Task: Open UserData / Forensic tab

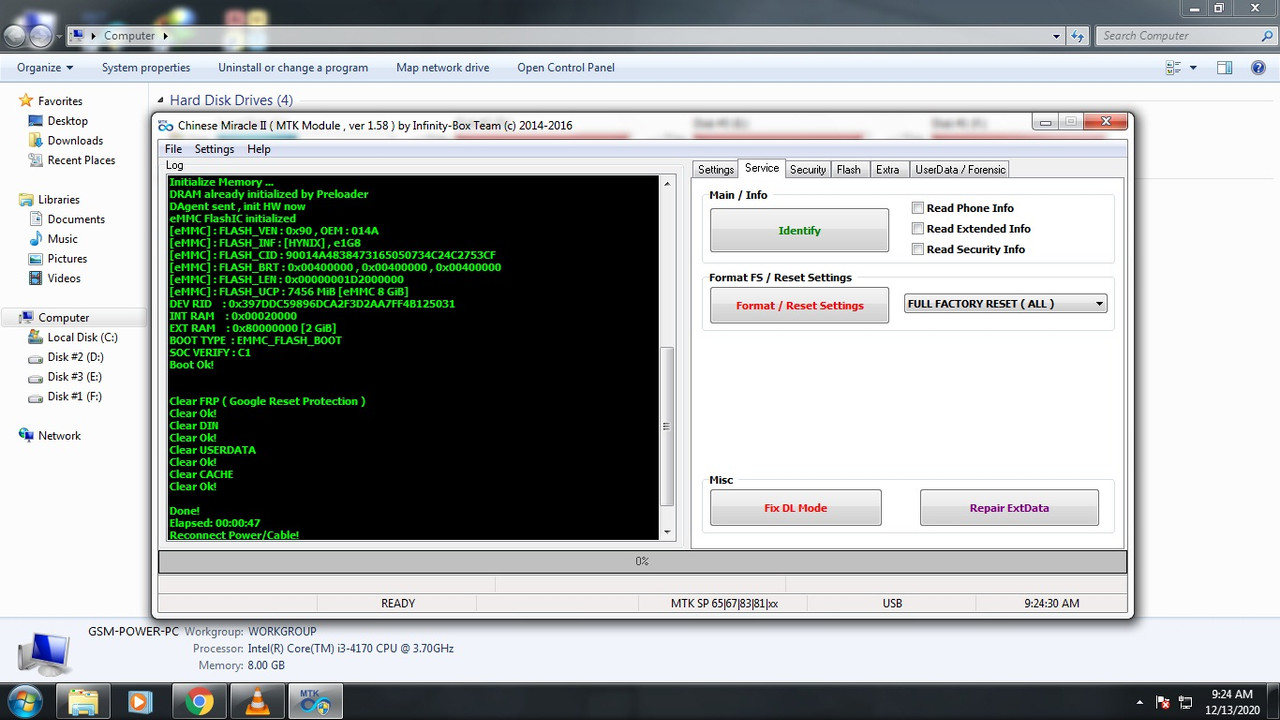Action: click(x=960, y=170)
